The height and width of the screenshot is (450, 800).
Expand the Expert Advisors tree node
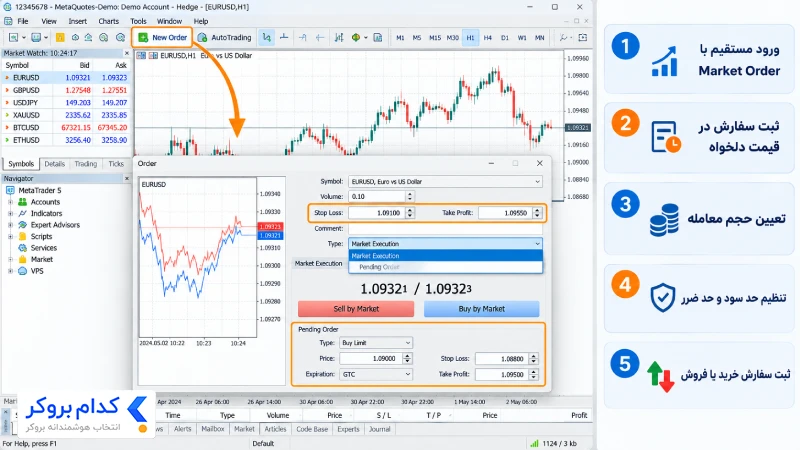pos(10,225)
